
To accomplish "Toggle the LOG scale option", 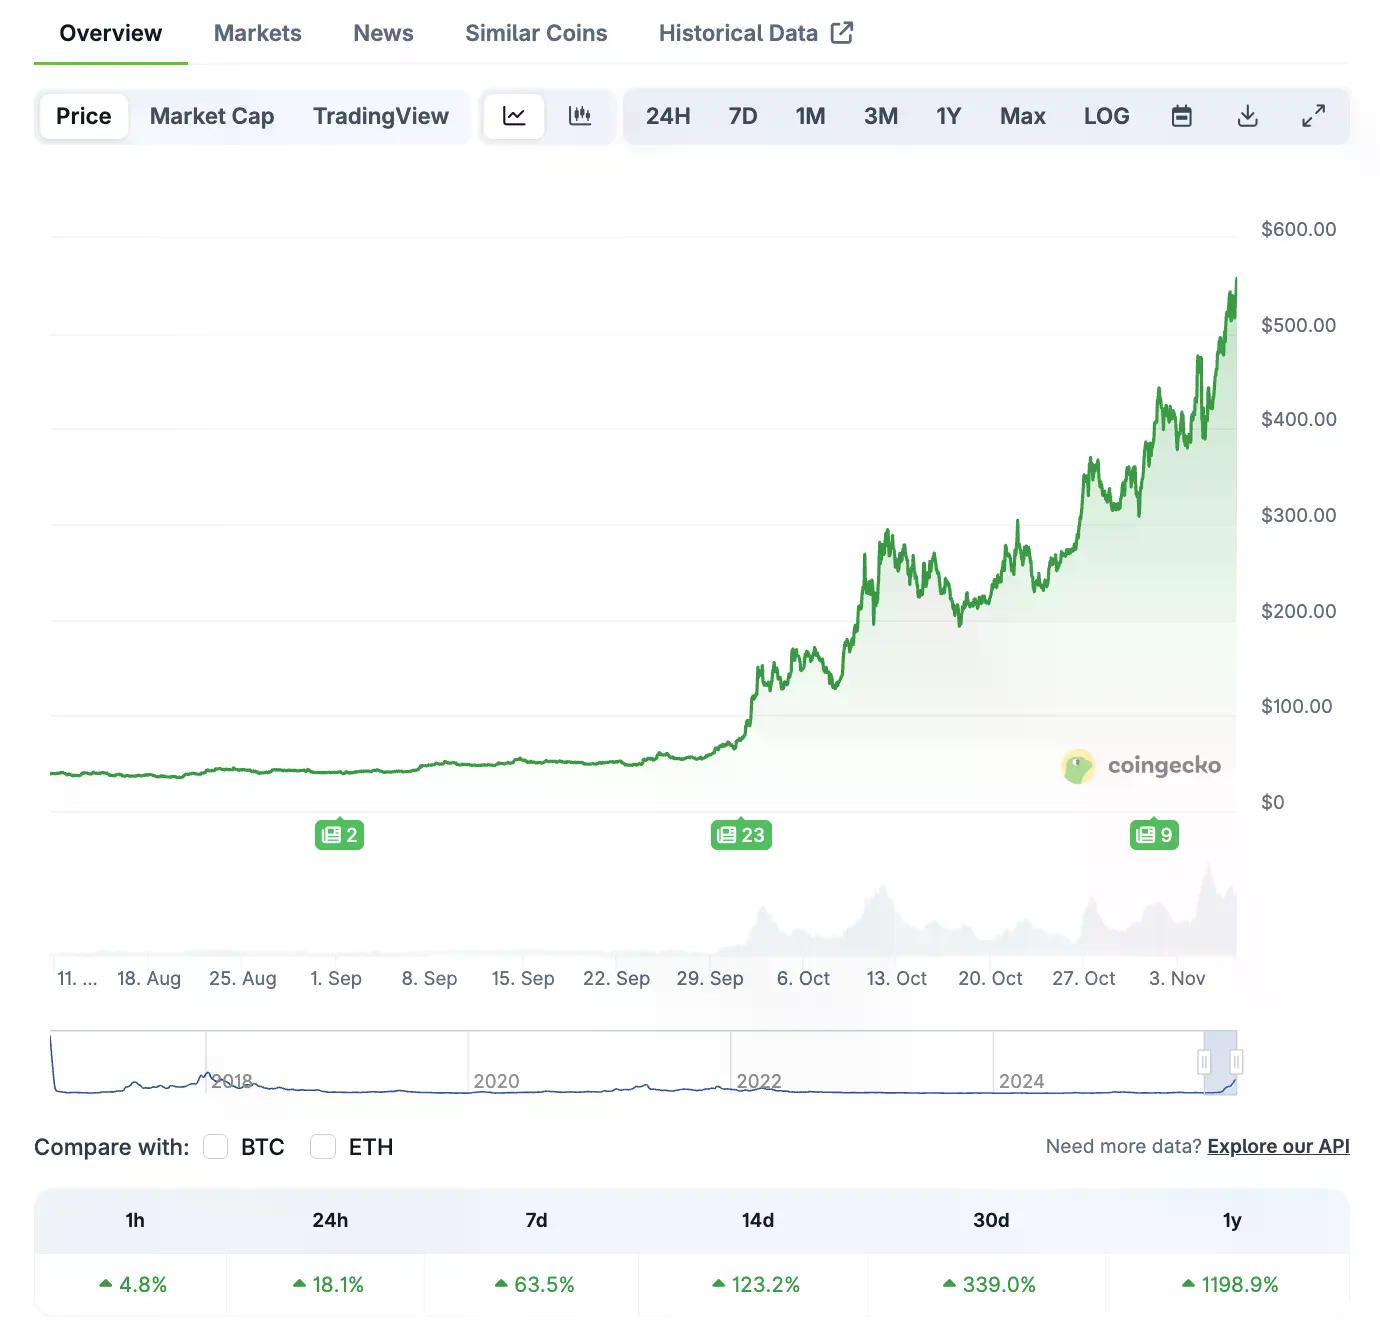I will (1106, 116).
